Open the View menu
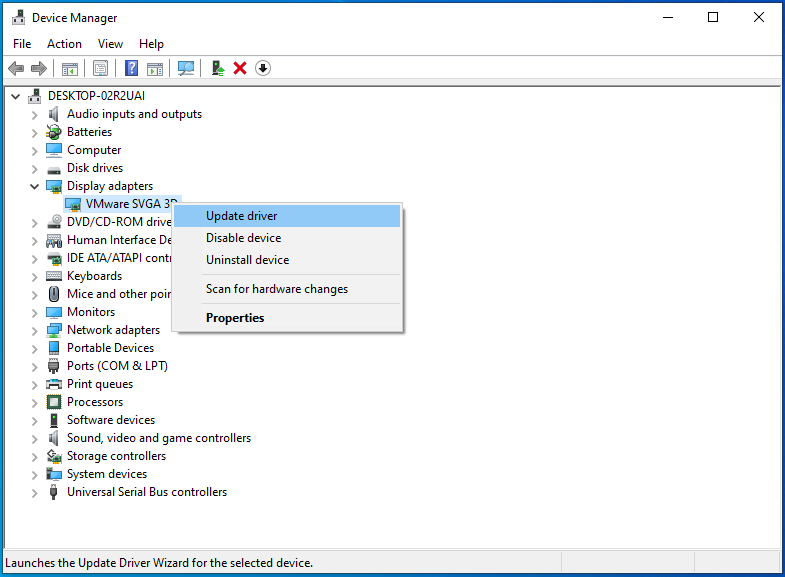Viewport: 785px width, 577px height. [110, 44]
